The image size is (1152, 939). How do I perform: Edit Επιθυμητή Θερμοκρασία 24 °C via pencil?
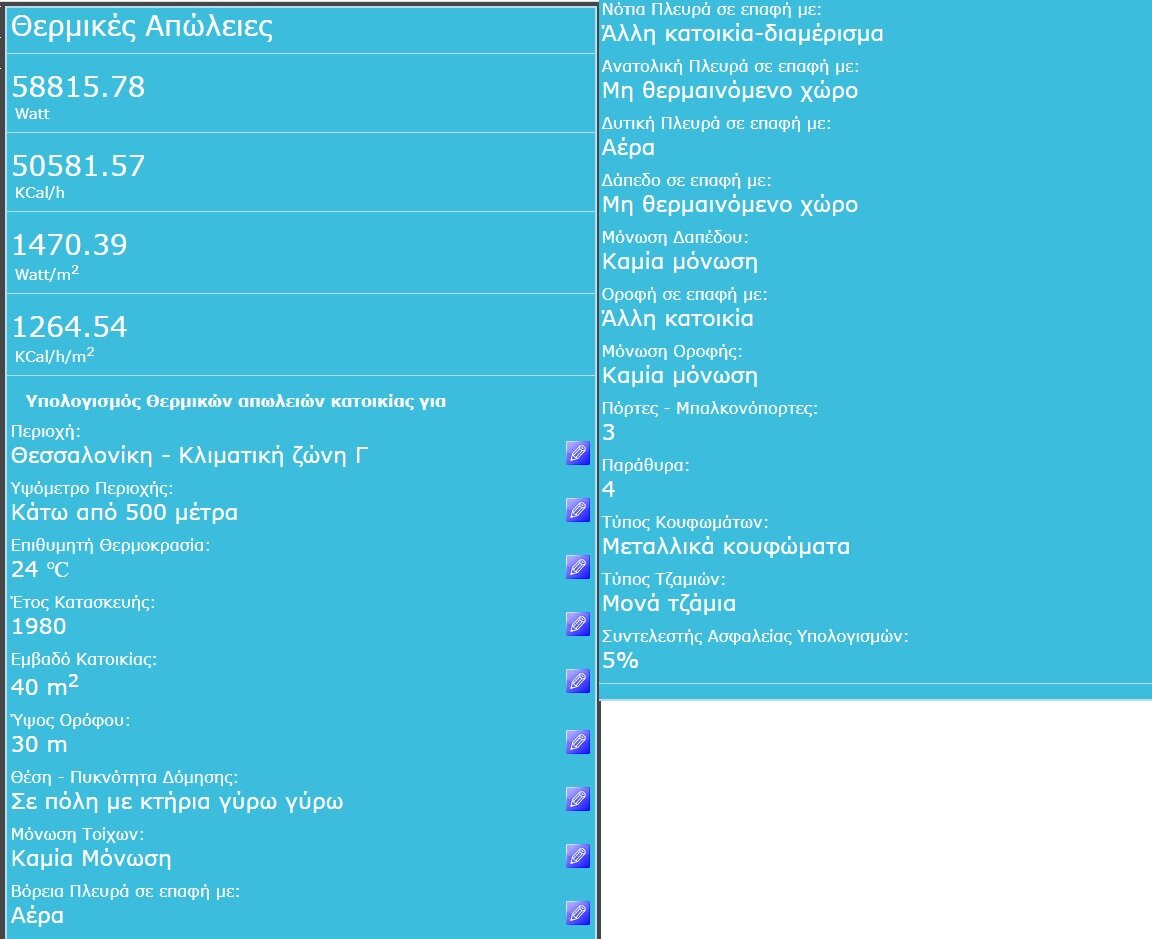coord(577,566)
